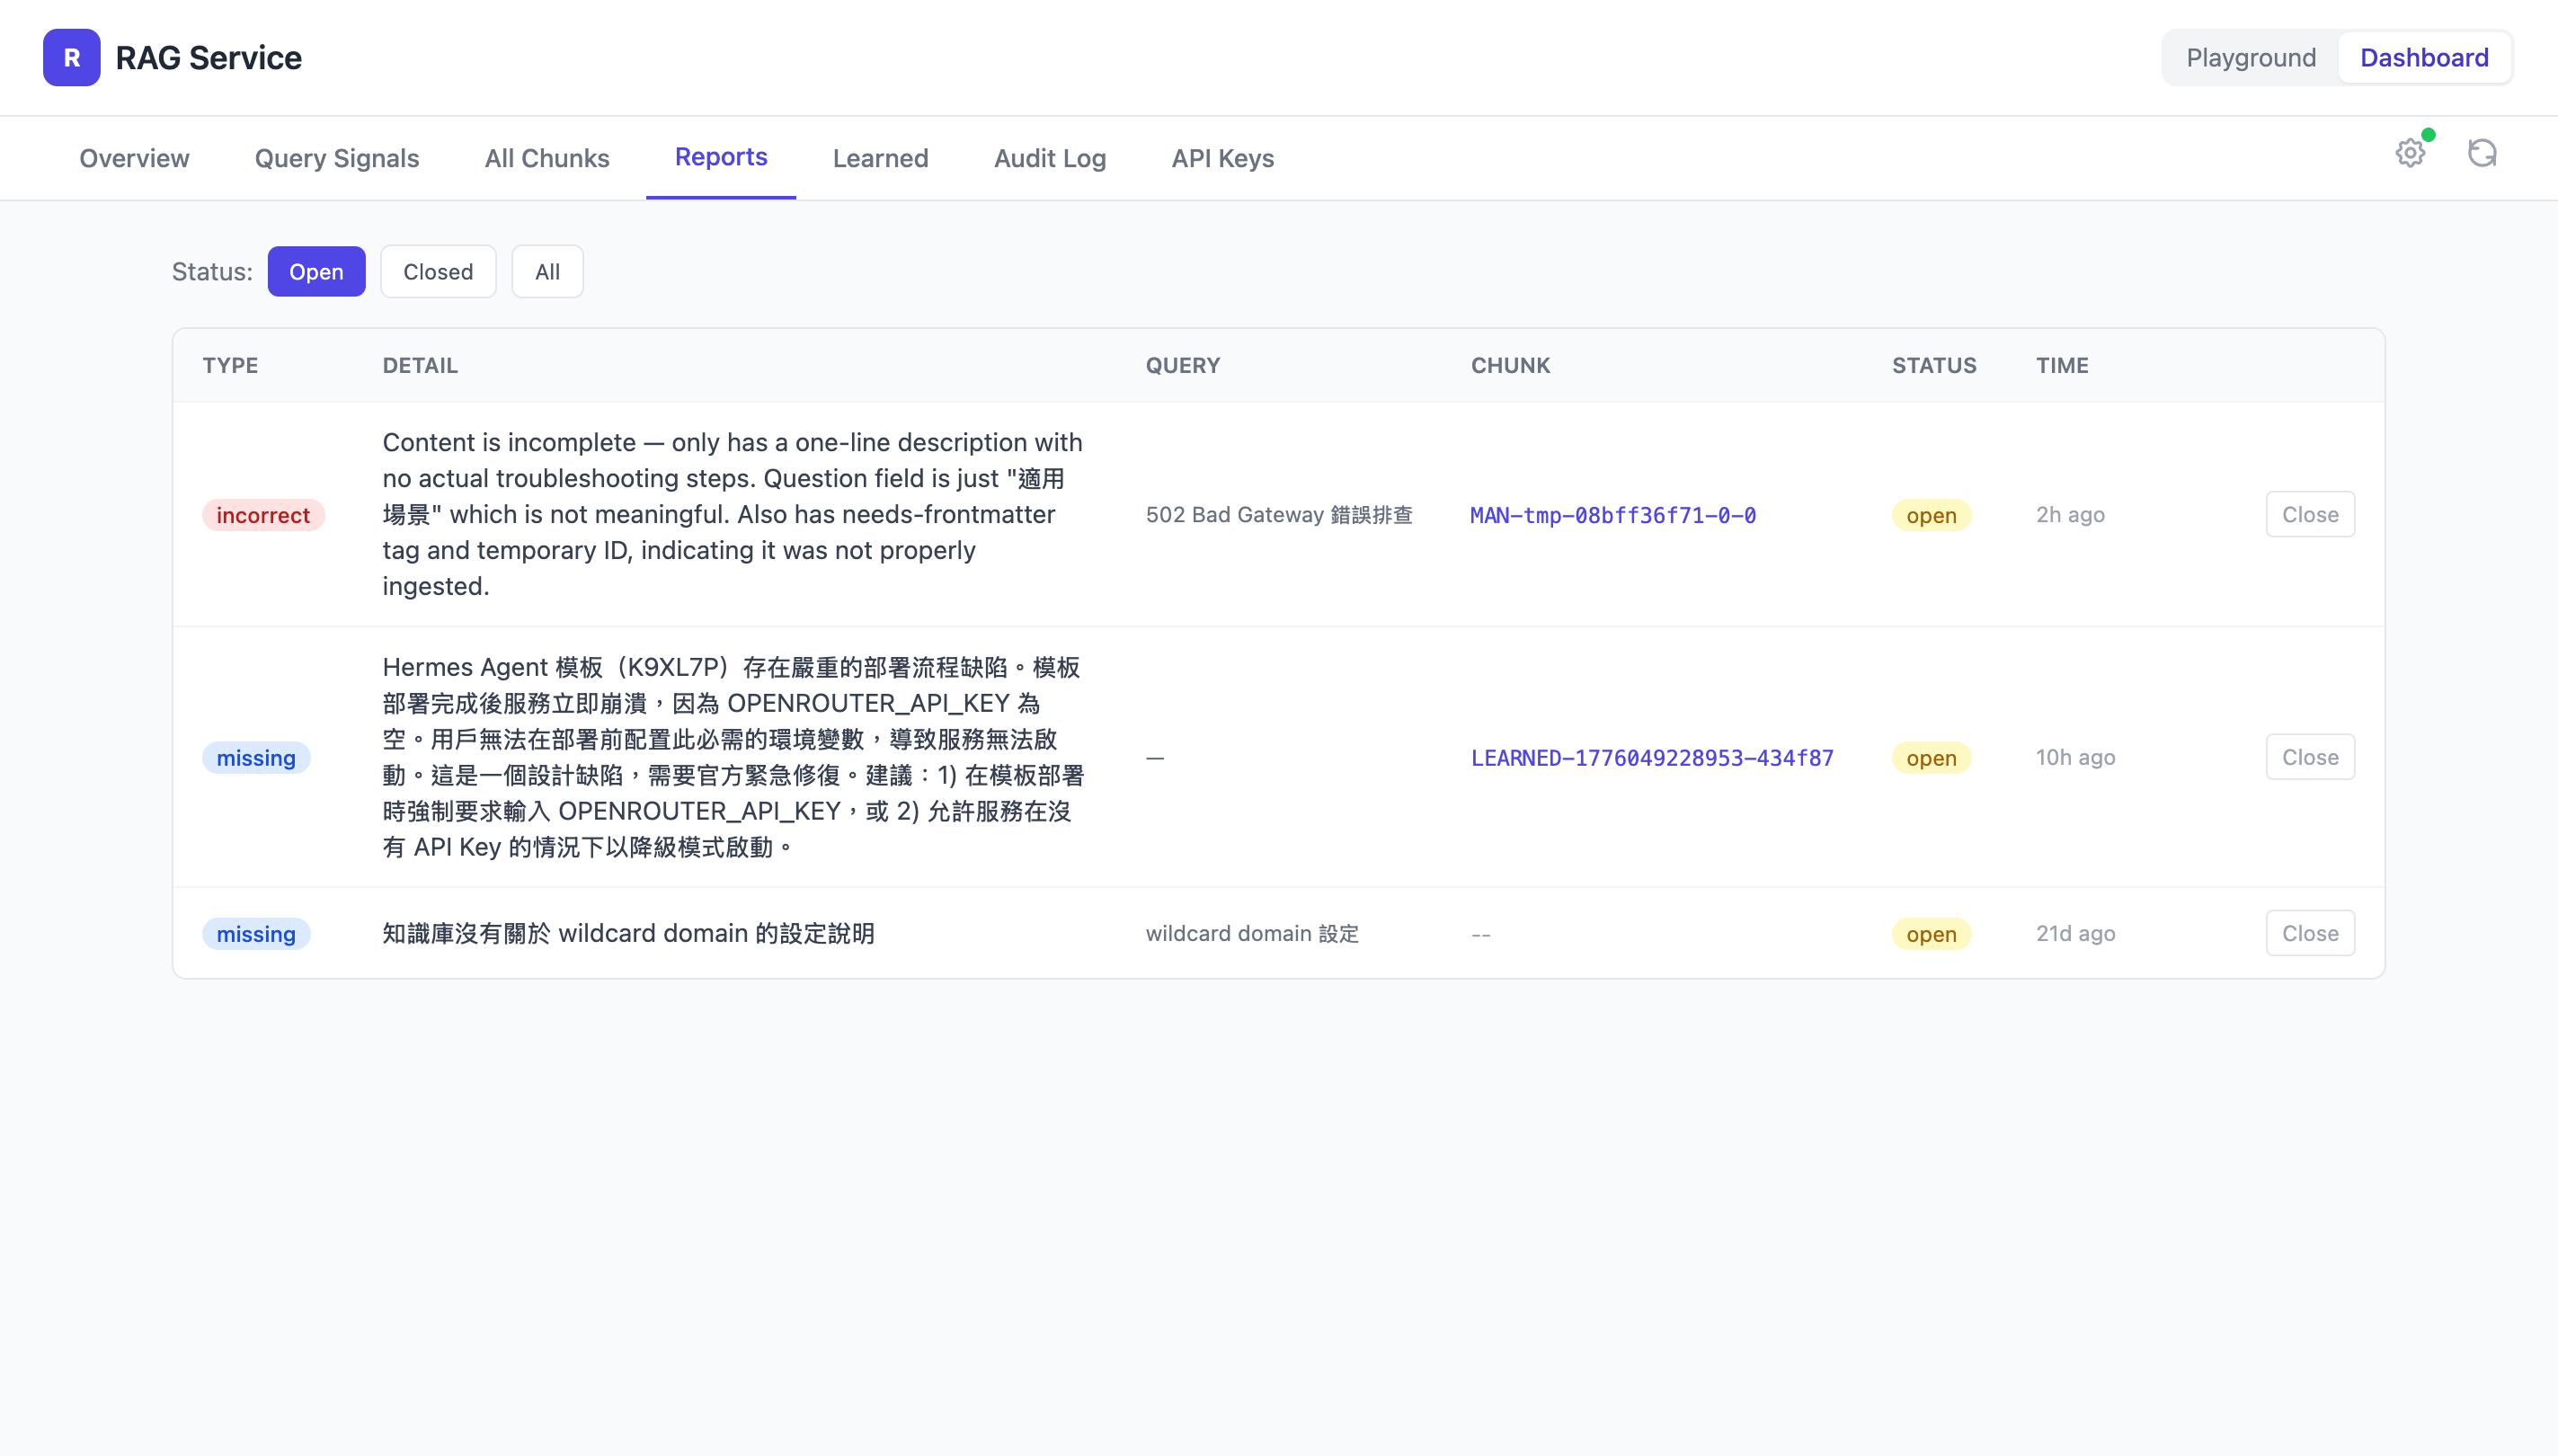Switch to the Learned tab

[880, 158]
